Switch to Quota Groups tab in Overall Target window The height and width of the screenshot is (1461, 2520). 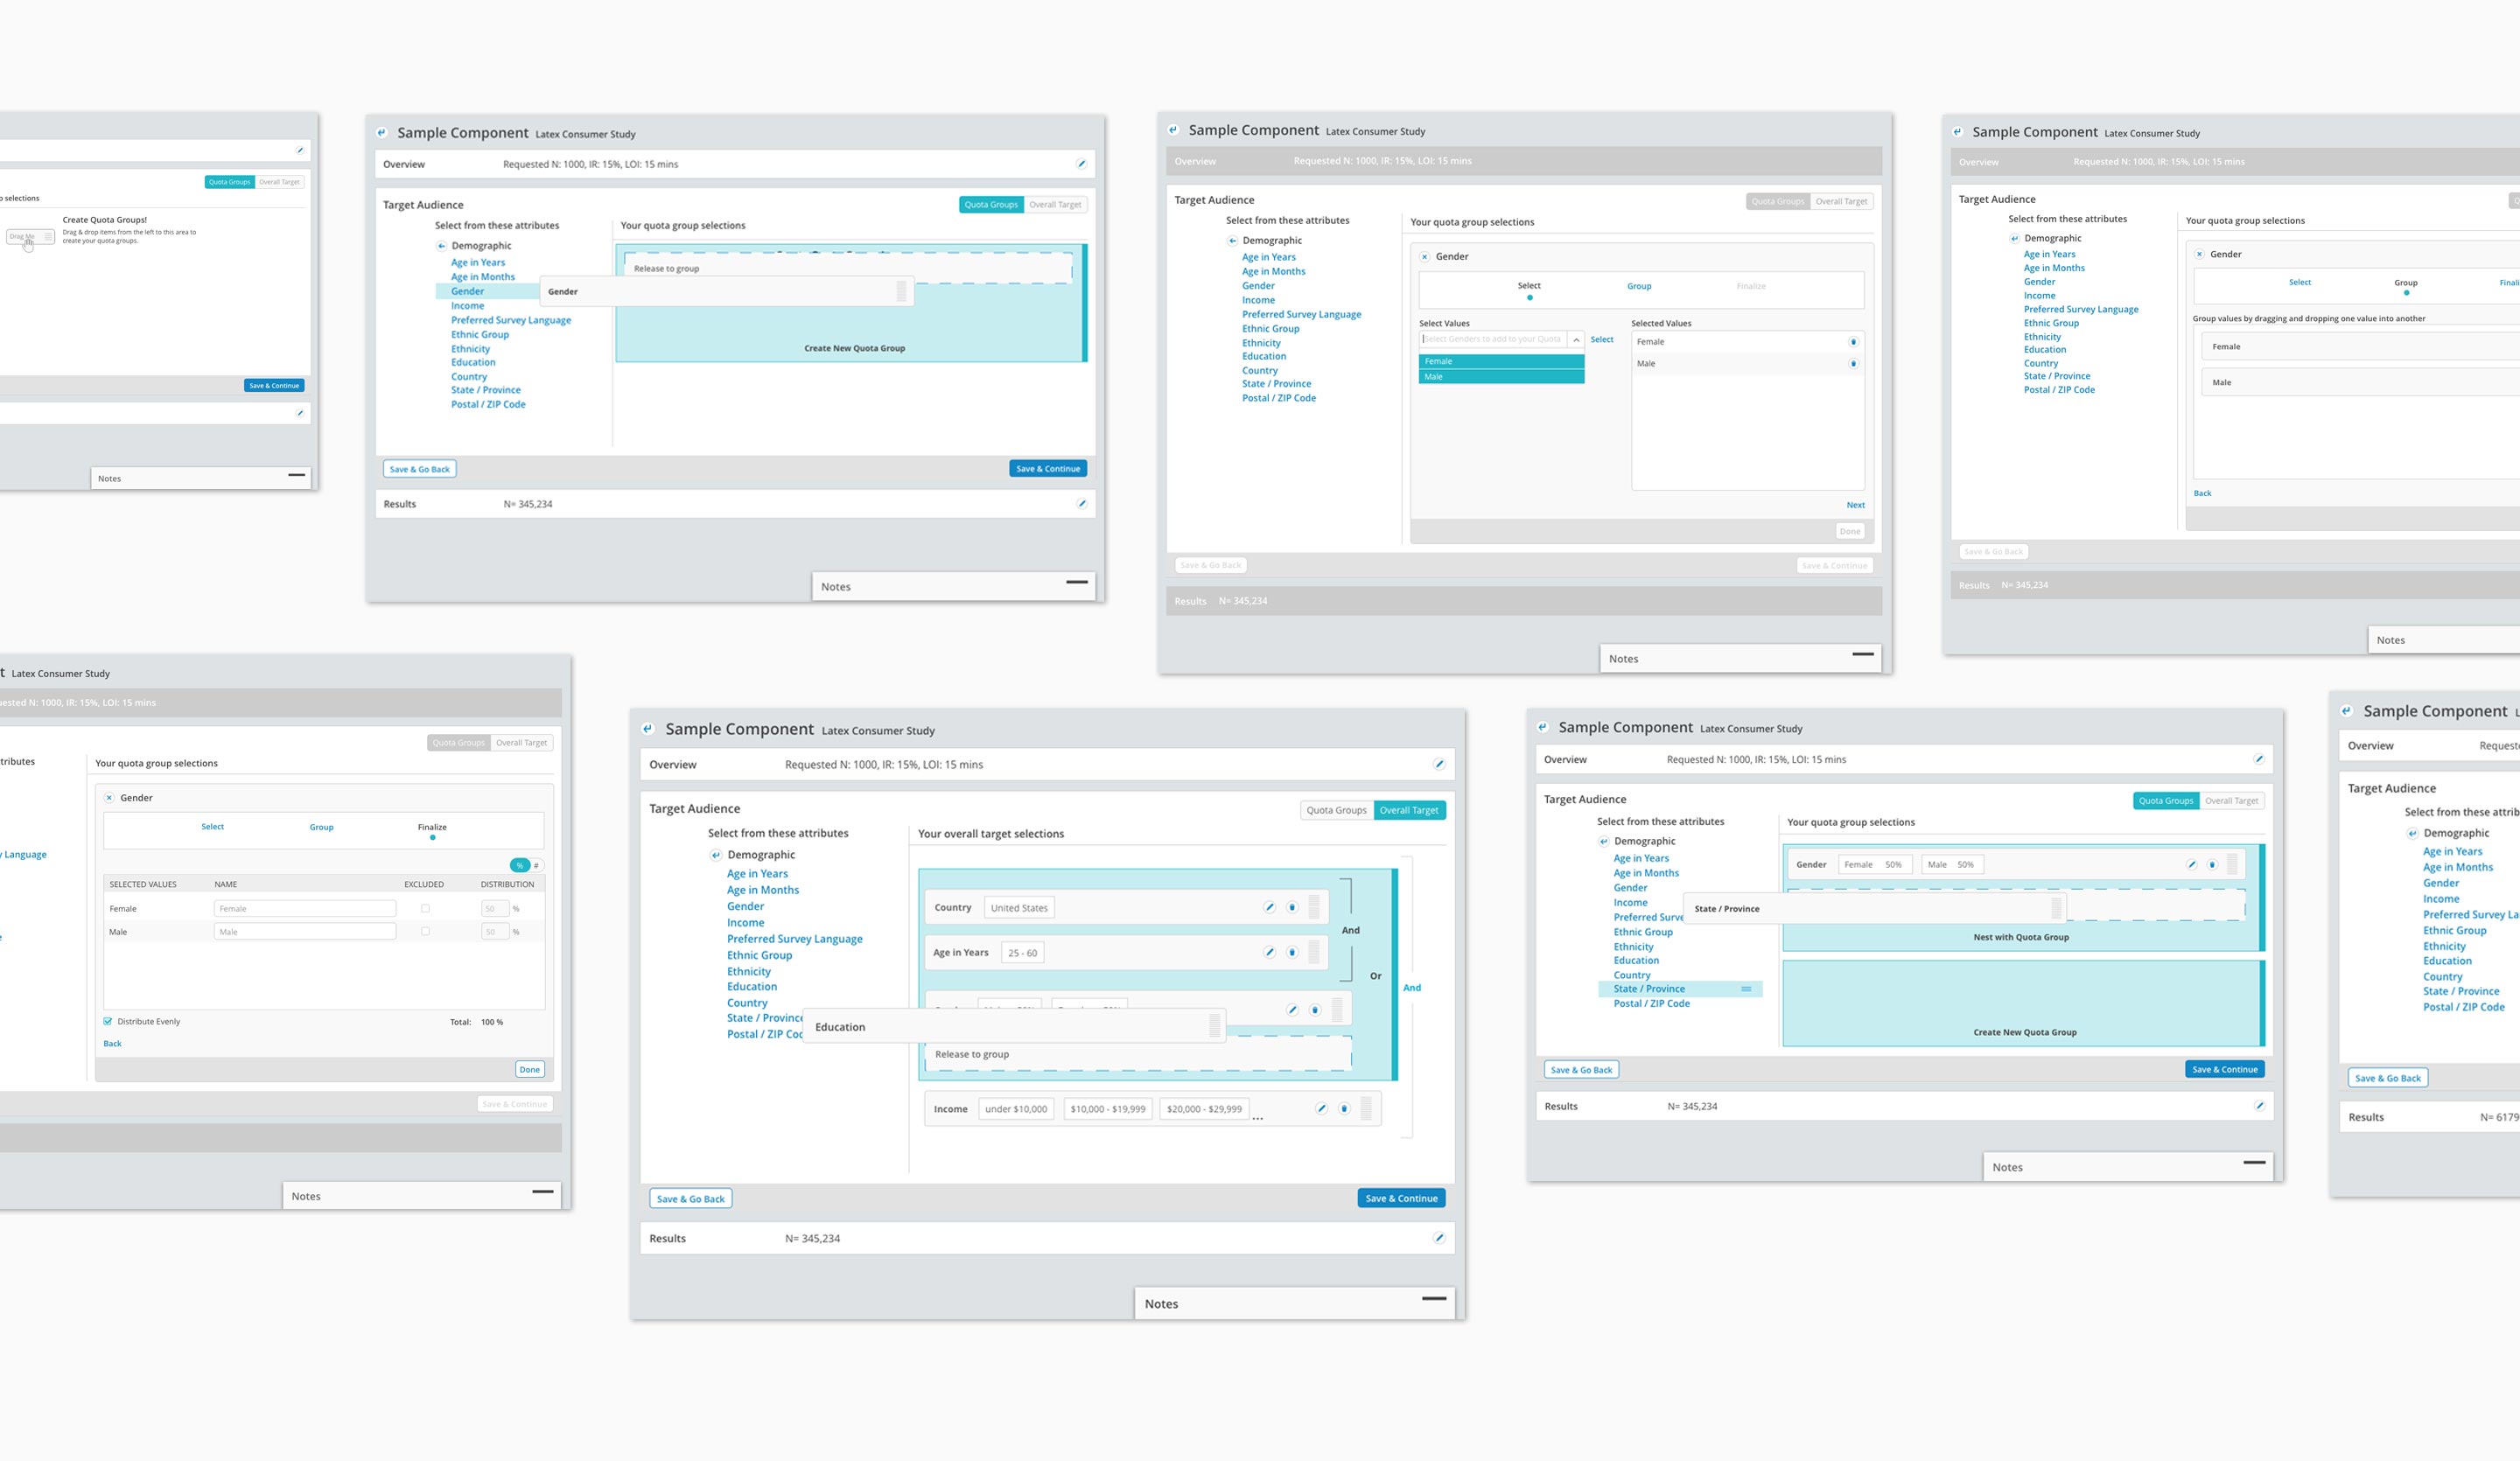[x=1336, y=811]
